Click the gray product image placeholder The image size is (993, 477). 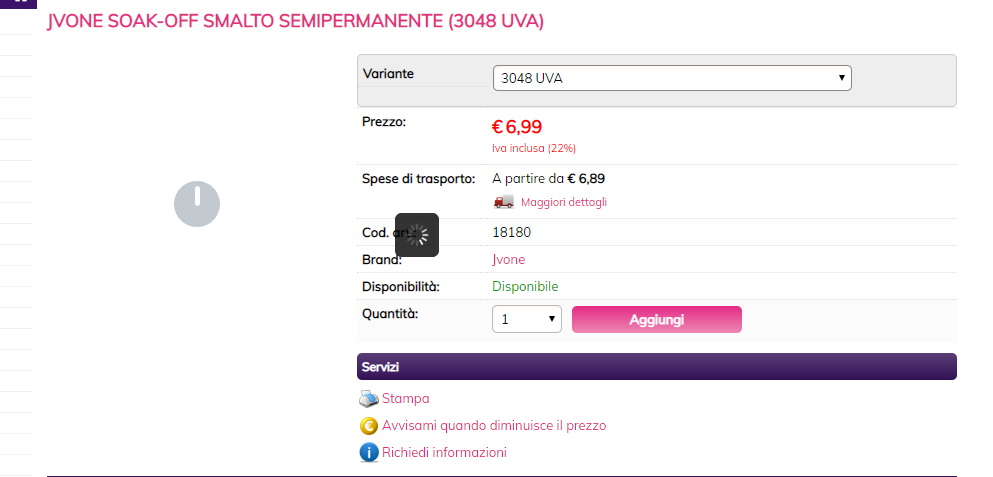point(197,204)
